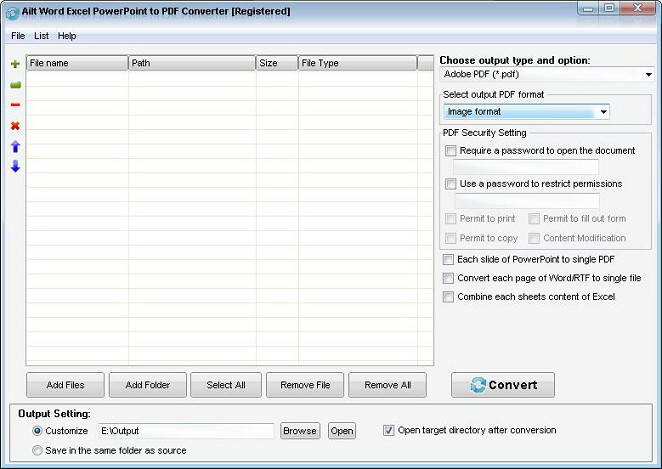Screen dimensions: 662x469
Task: Enable Use a password to restrict permissions
Action: click(451, 184)
